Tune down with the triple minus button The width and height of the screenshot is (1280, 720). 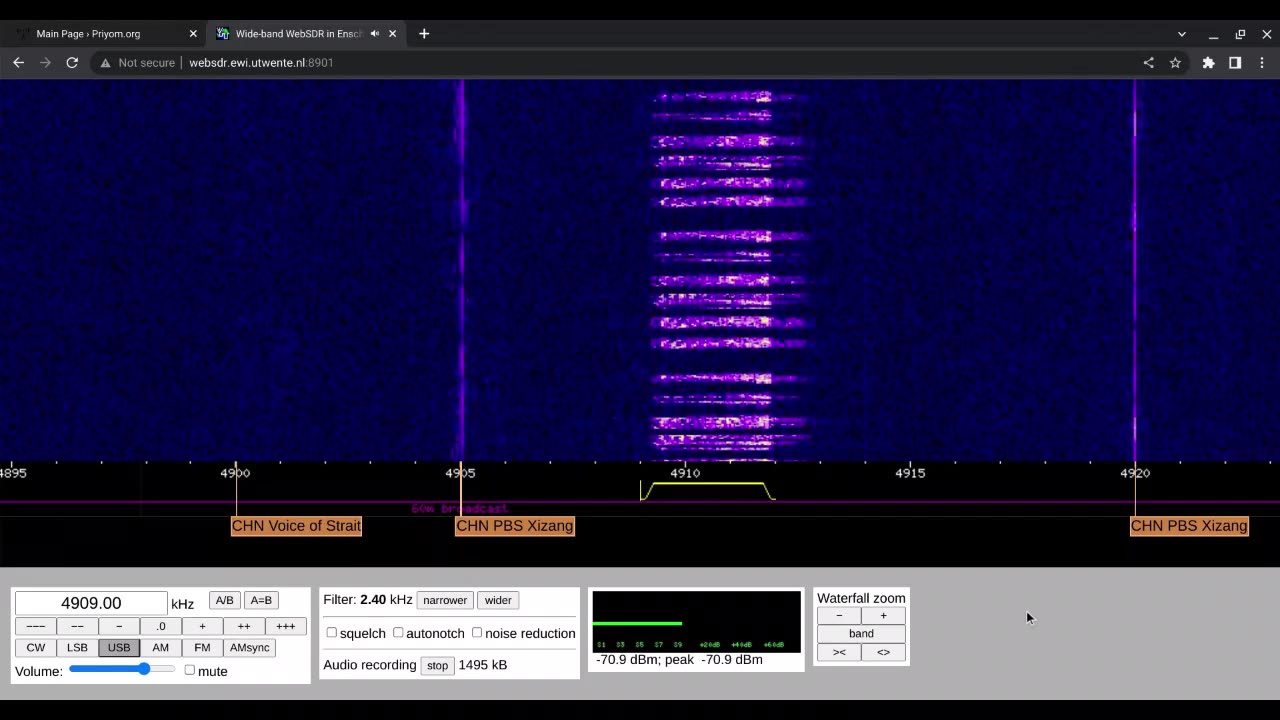(35, 626)
